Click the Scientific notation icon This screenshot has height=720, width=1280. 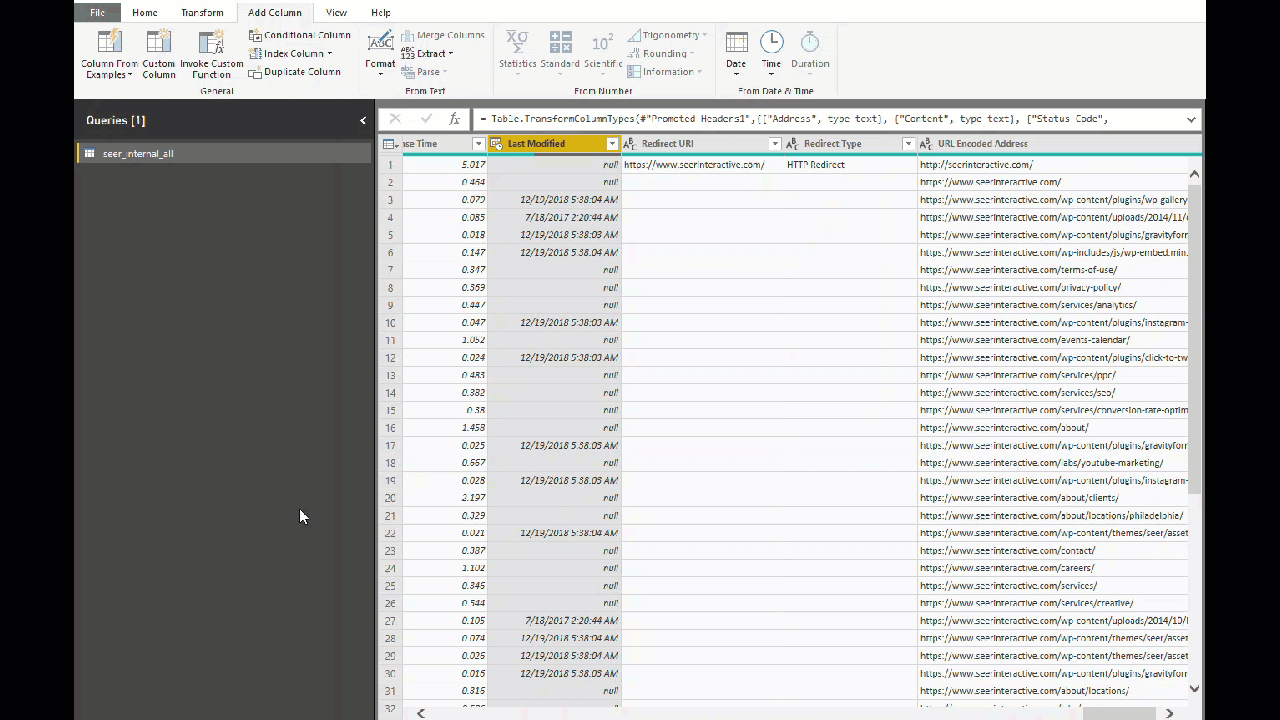tap(602, 42)
